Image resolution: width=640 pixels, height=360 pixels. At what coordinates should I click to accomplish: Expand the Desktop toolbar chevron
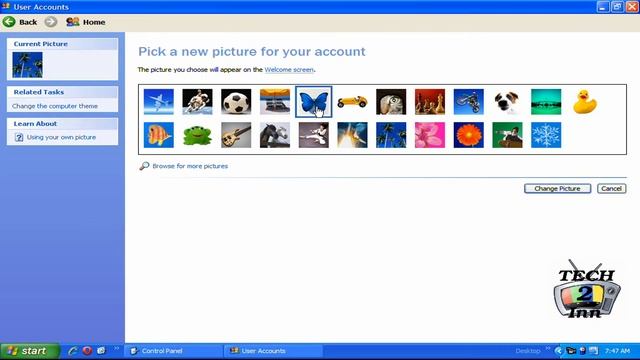click(x=548, y=349)
